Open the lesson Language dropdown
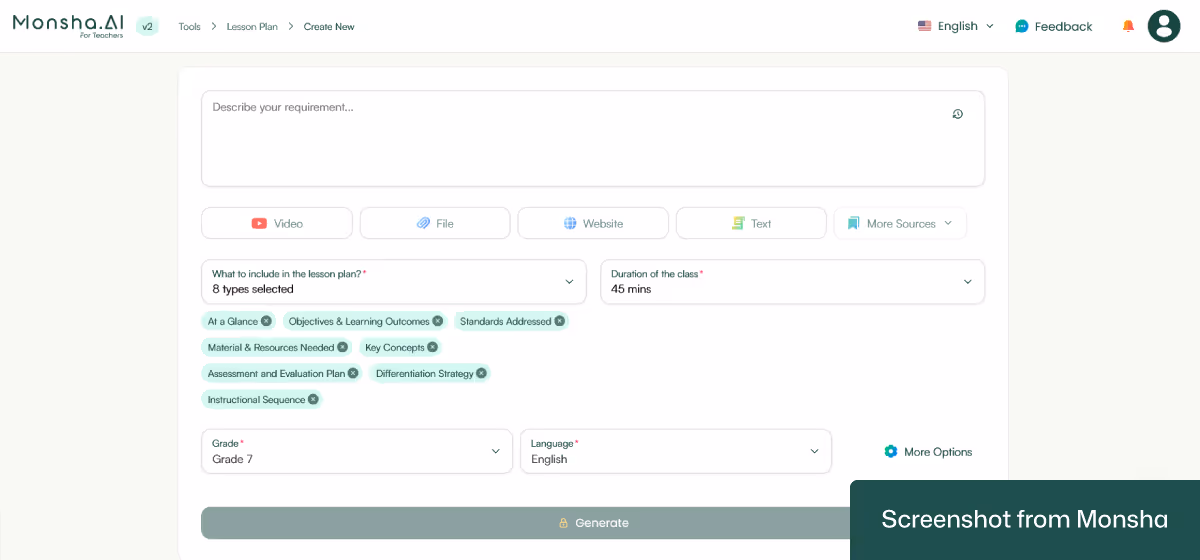 pyautogui.click(x=676, y=452)
